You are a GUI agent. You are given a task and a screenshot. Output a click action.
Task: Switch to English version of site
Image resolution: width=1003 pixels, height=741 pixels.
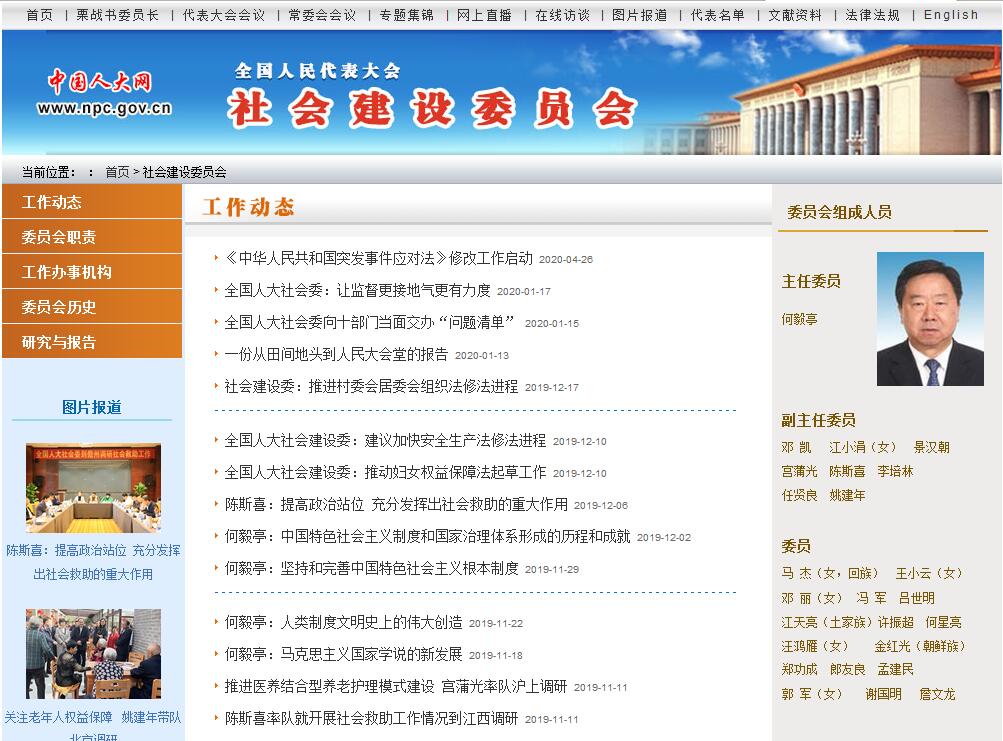[x=950, y=15]
